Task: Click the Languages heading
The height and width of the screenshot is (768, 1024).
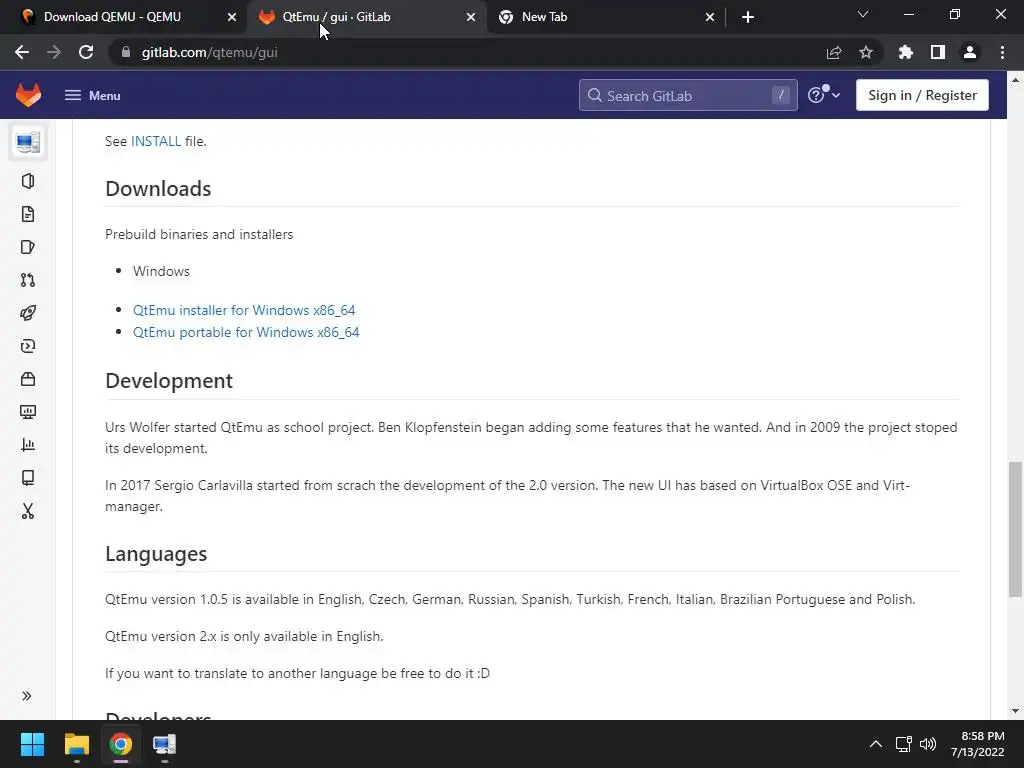Action: pos(156,554)
